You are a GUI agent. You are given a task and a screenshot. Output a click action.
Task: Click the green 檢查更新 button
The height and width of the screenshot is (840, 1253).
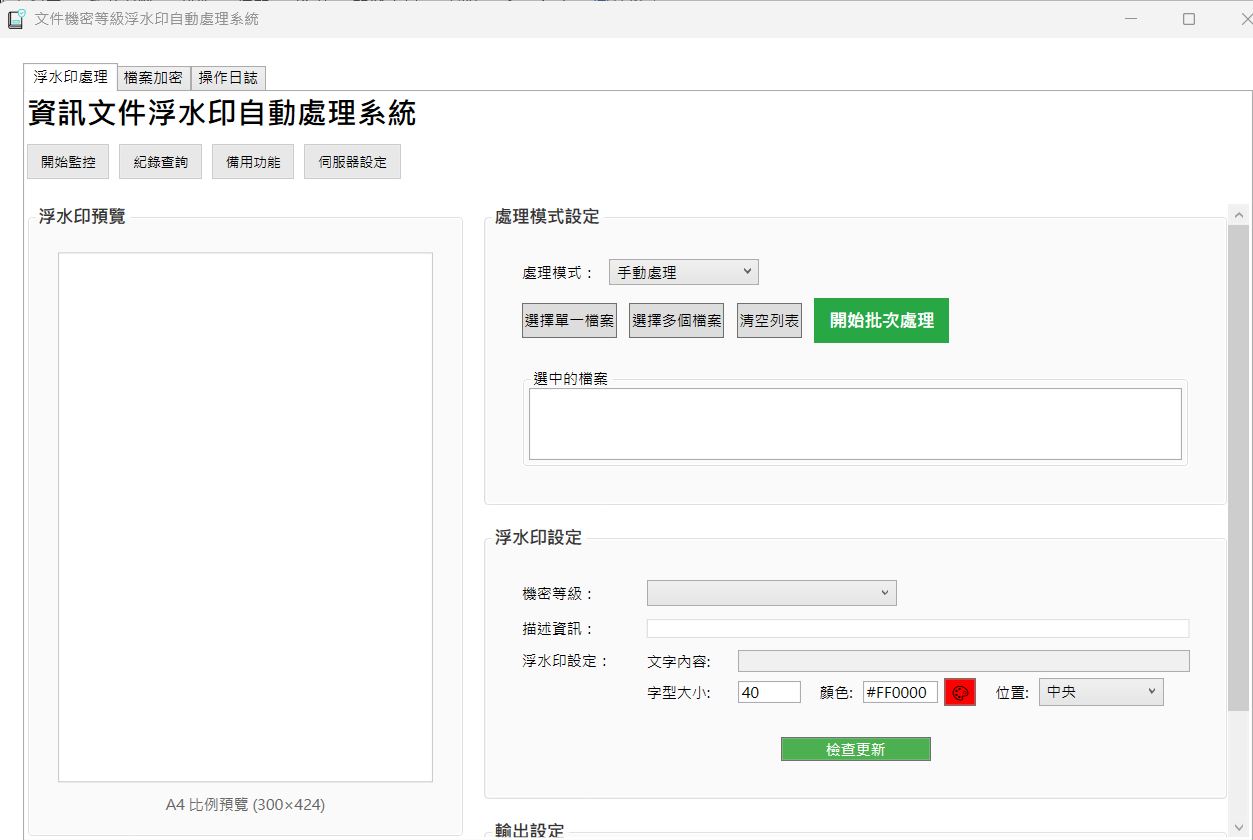click(x=855, y=749)
